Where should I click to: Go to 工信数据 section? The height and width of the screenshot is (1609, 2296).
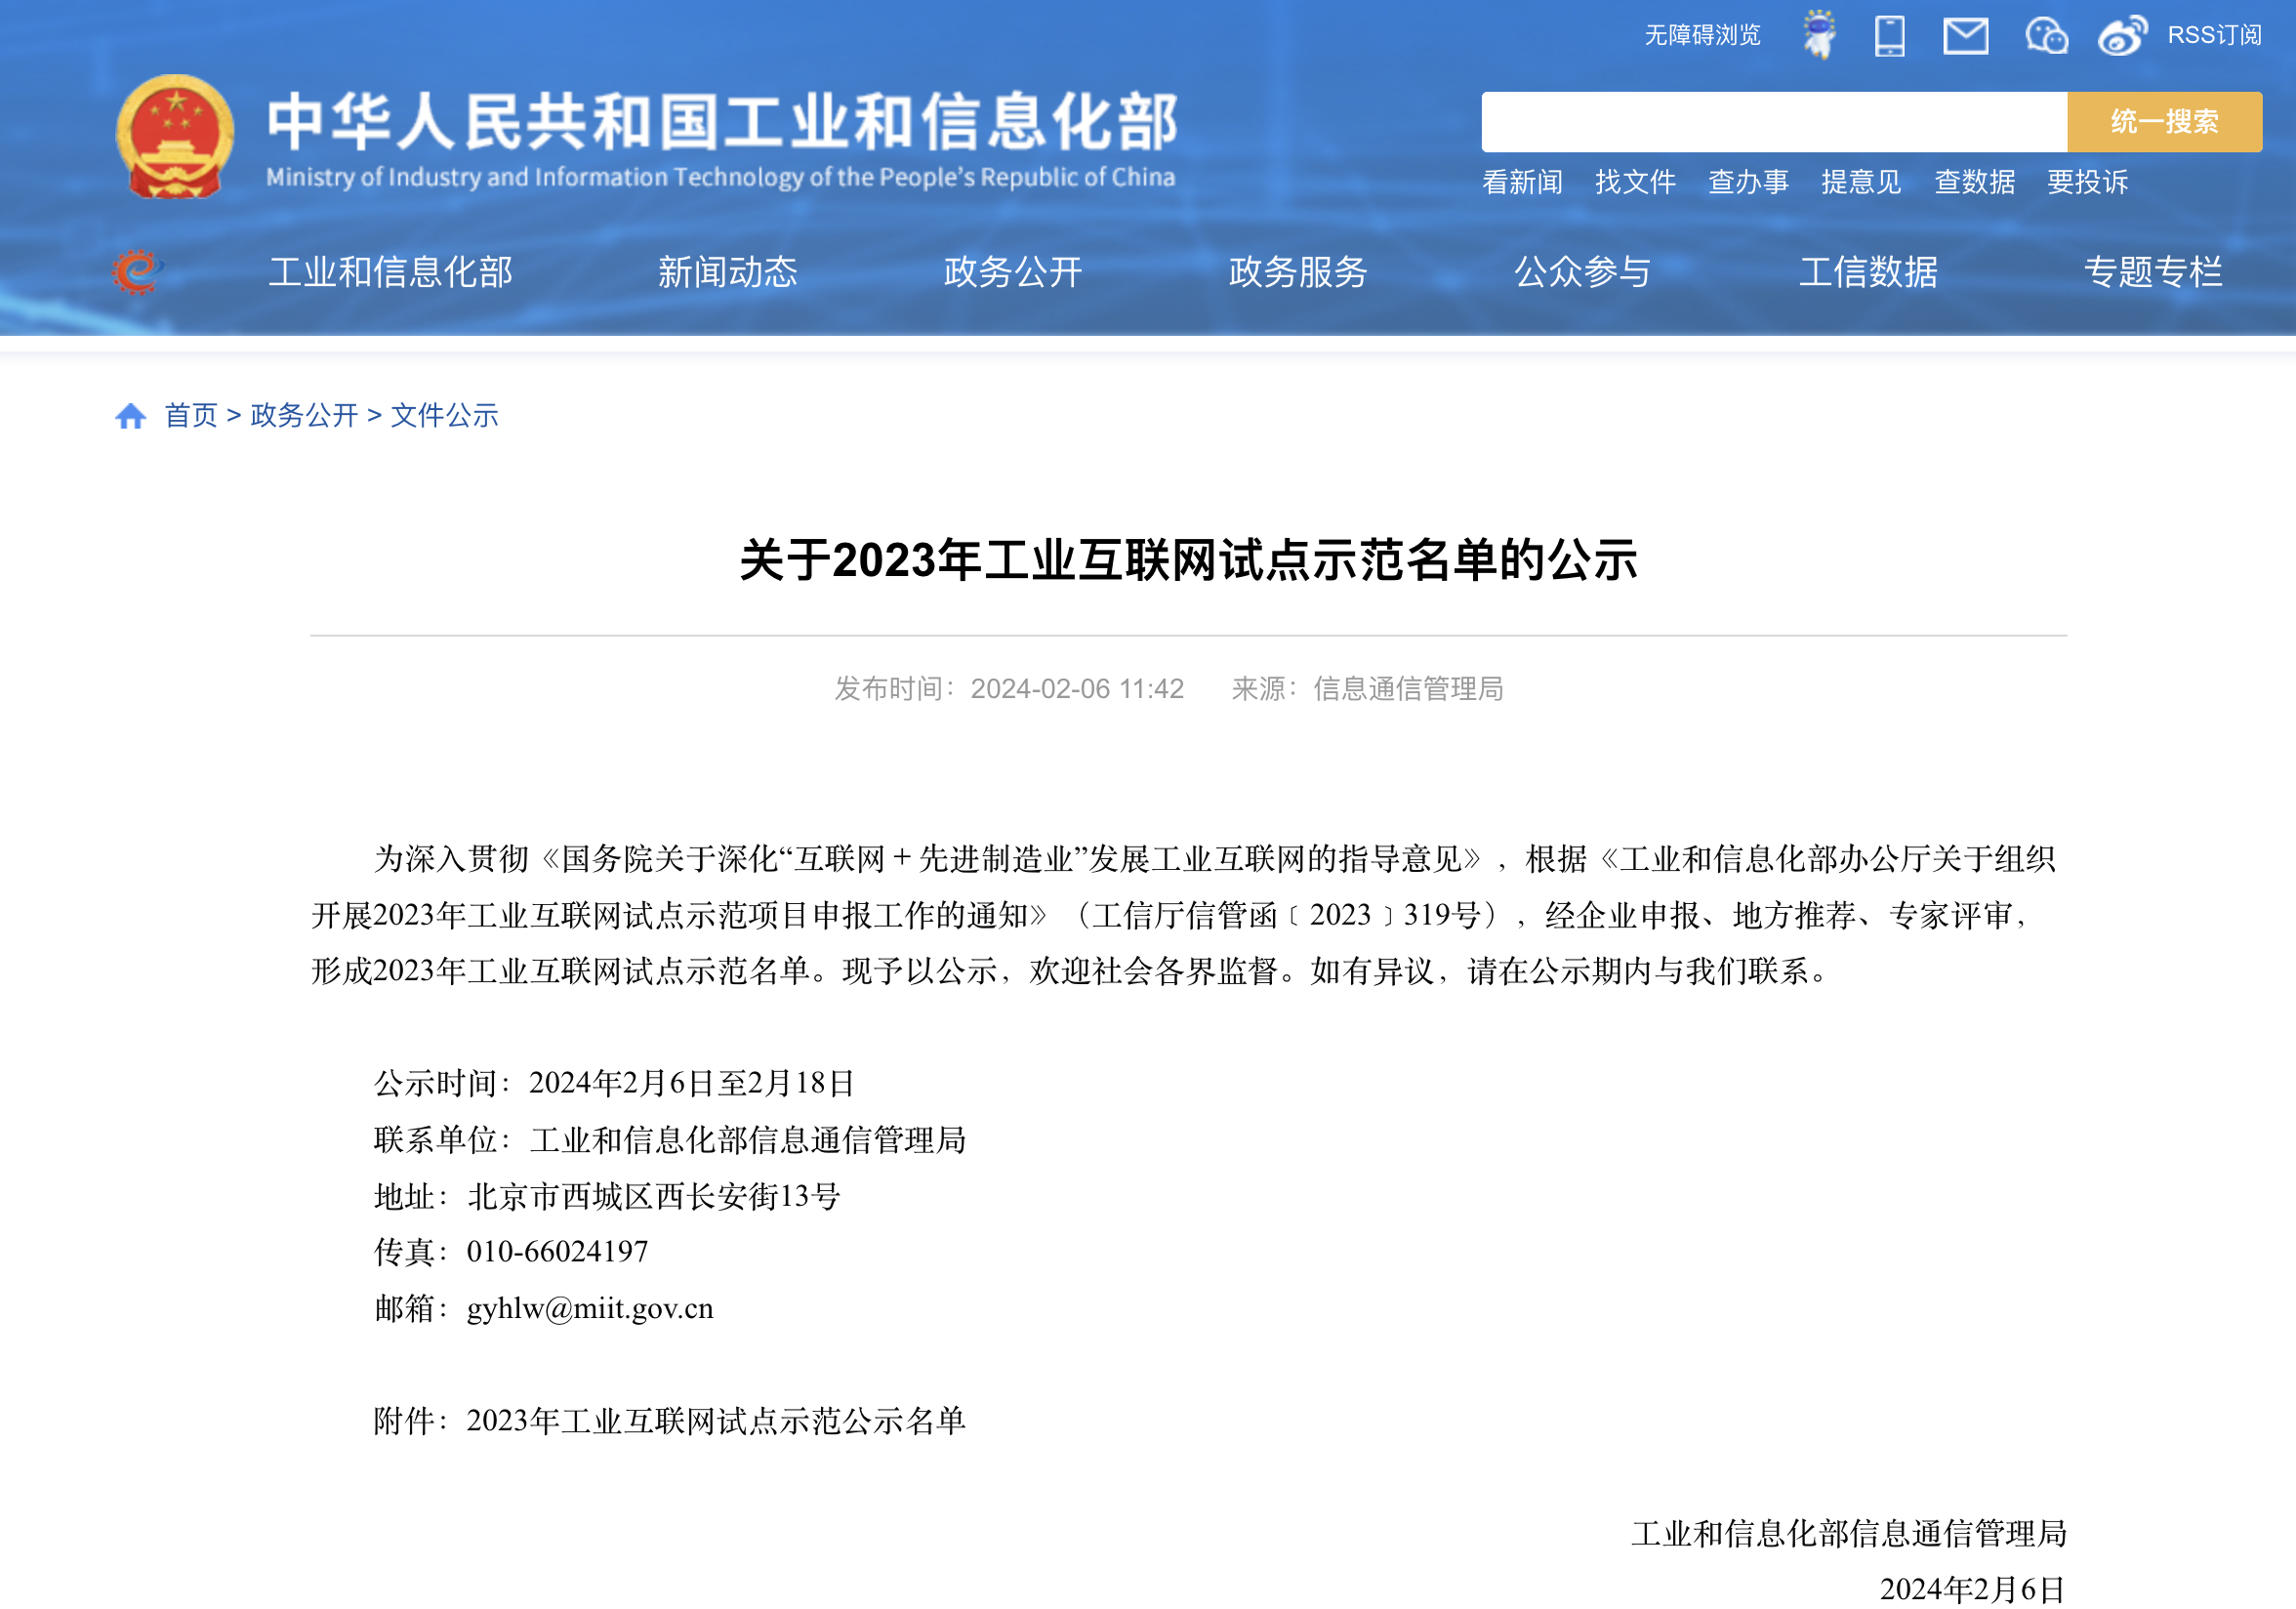tap(1867, 272)
